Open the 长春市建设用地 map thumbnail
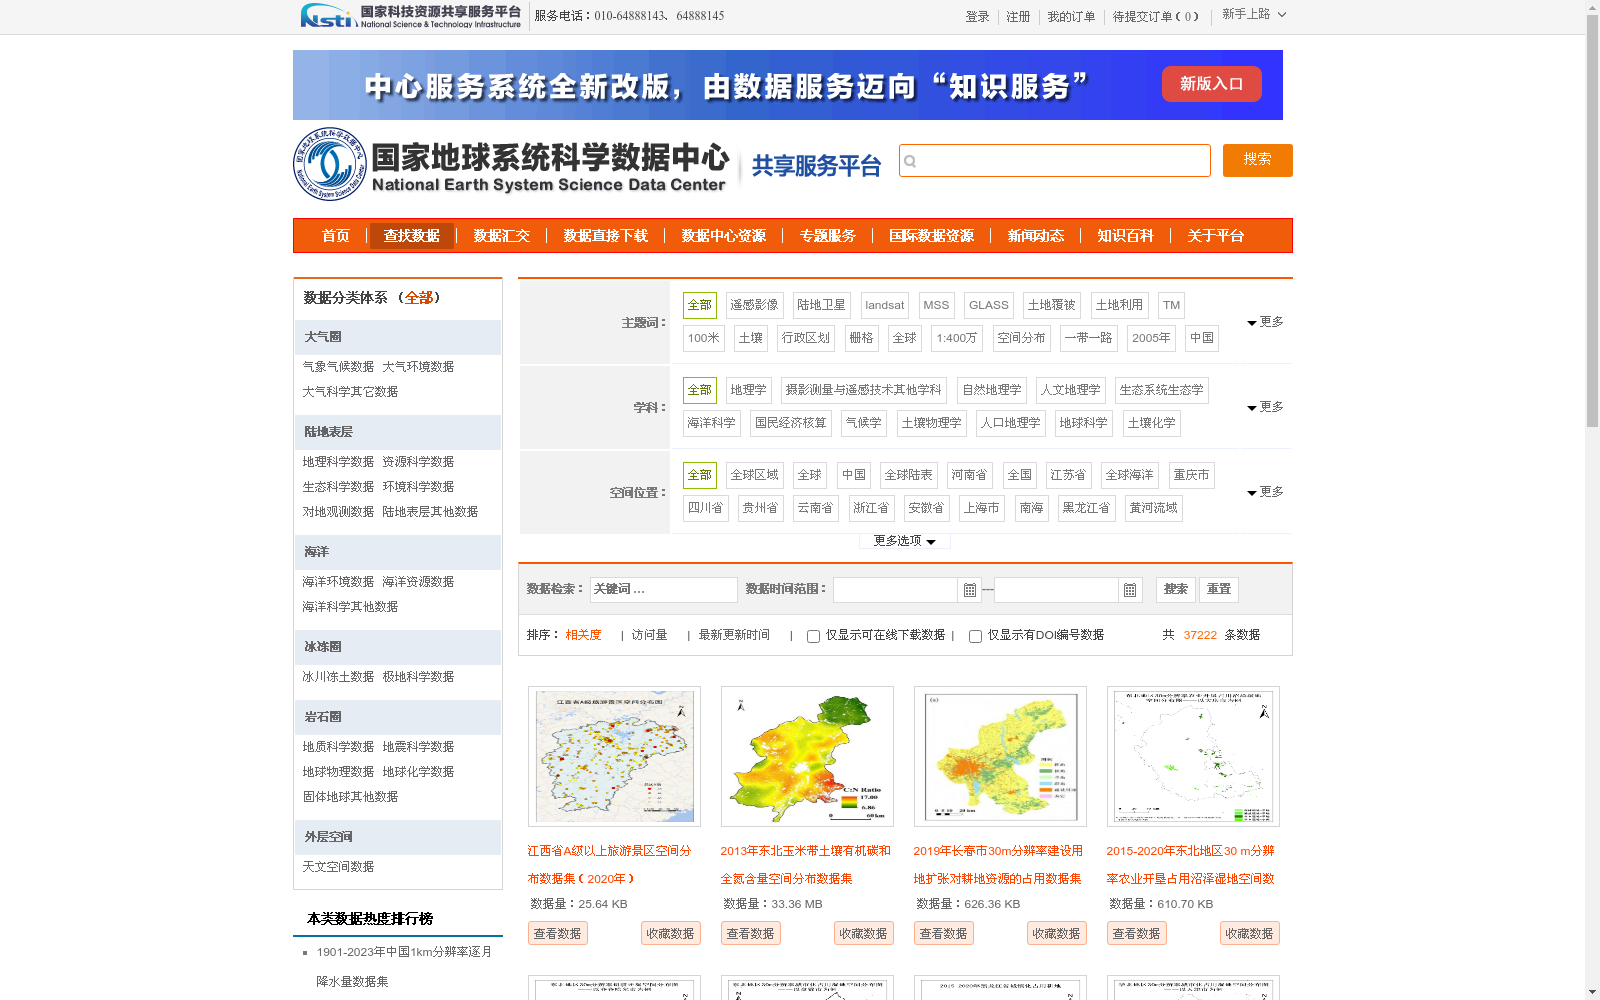This screenshot has height=1000, width=1600. pyautogui.click(x=1000, y=756)
